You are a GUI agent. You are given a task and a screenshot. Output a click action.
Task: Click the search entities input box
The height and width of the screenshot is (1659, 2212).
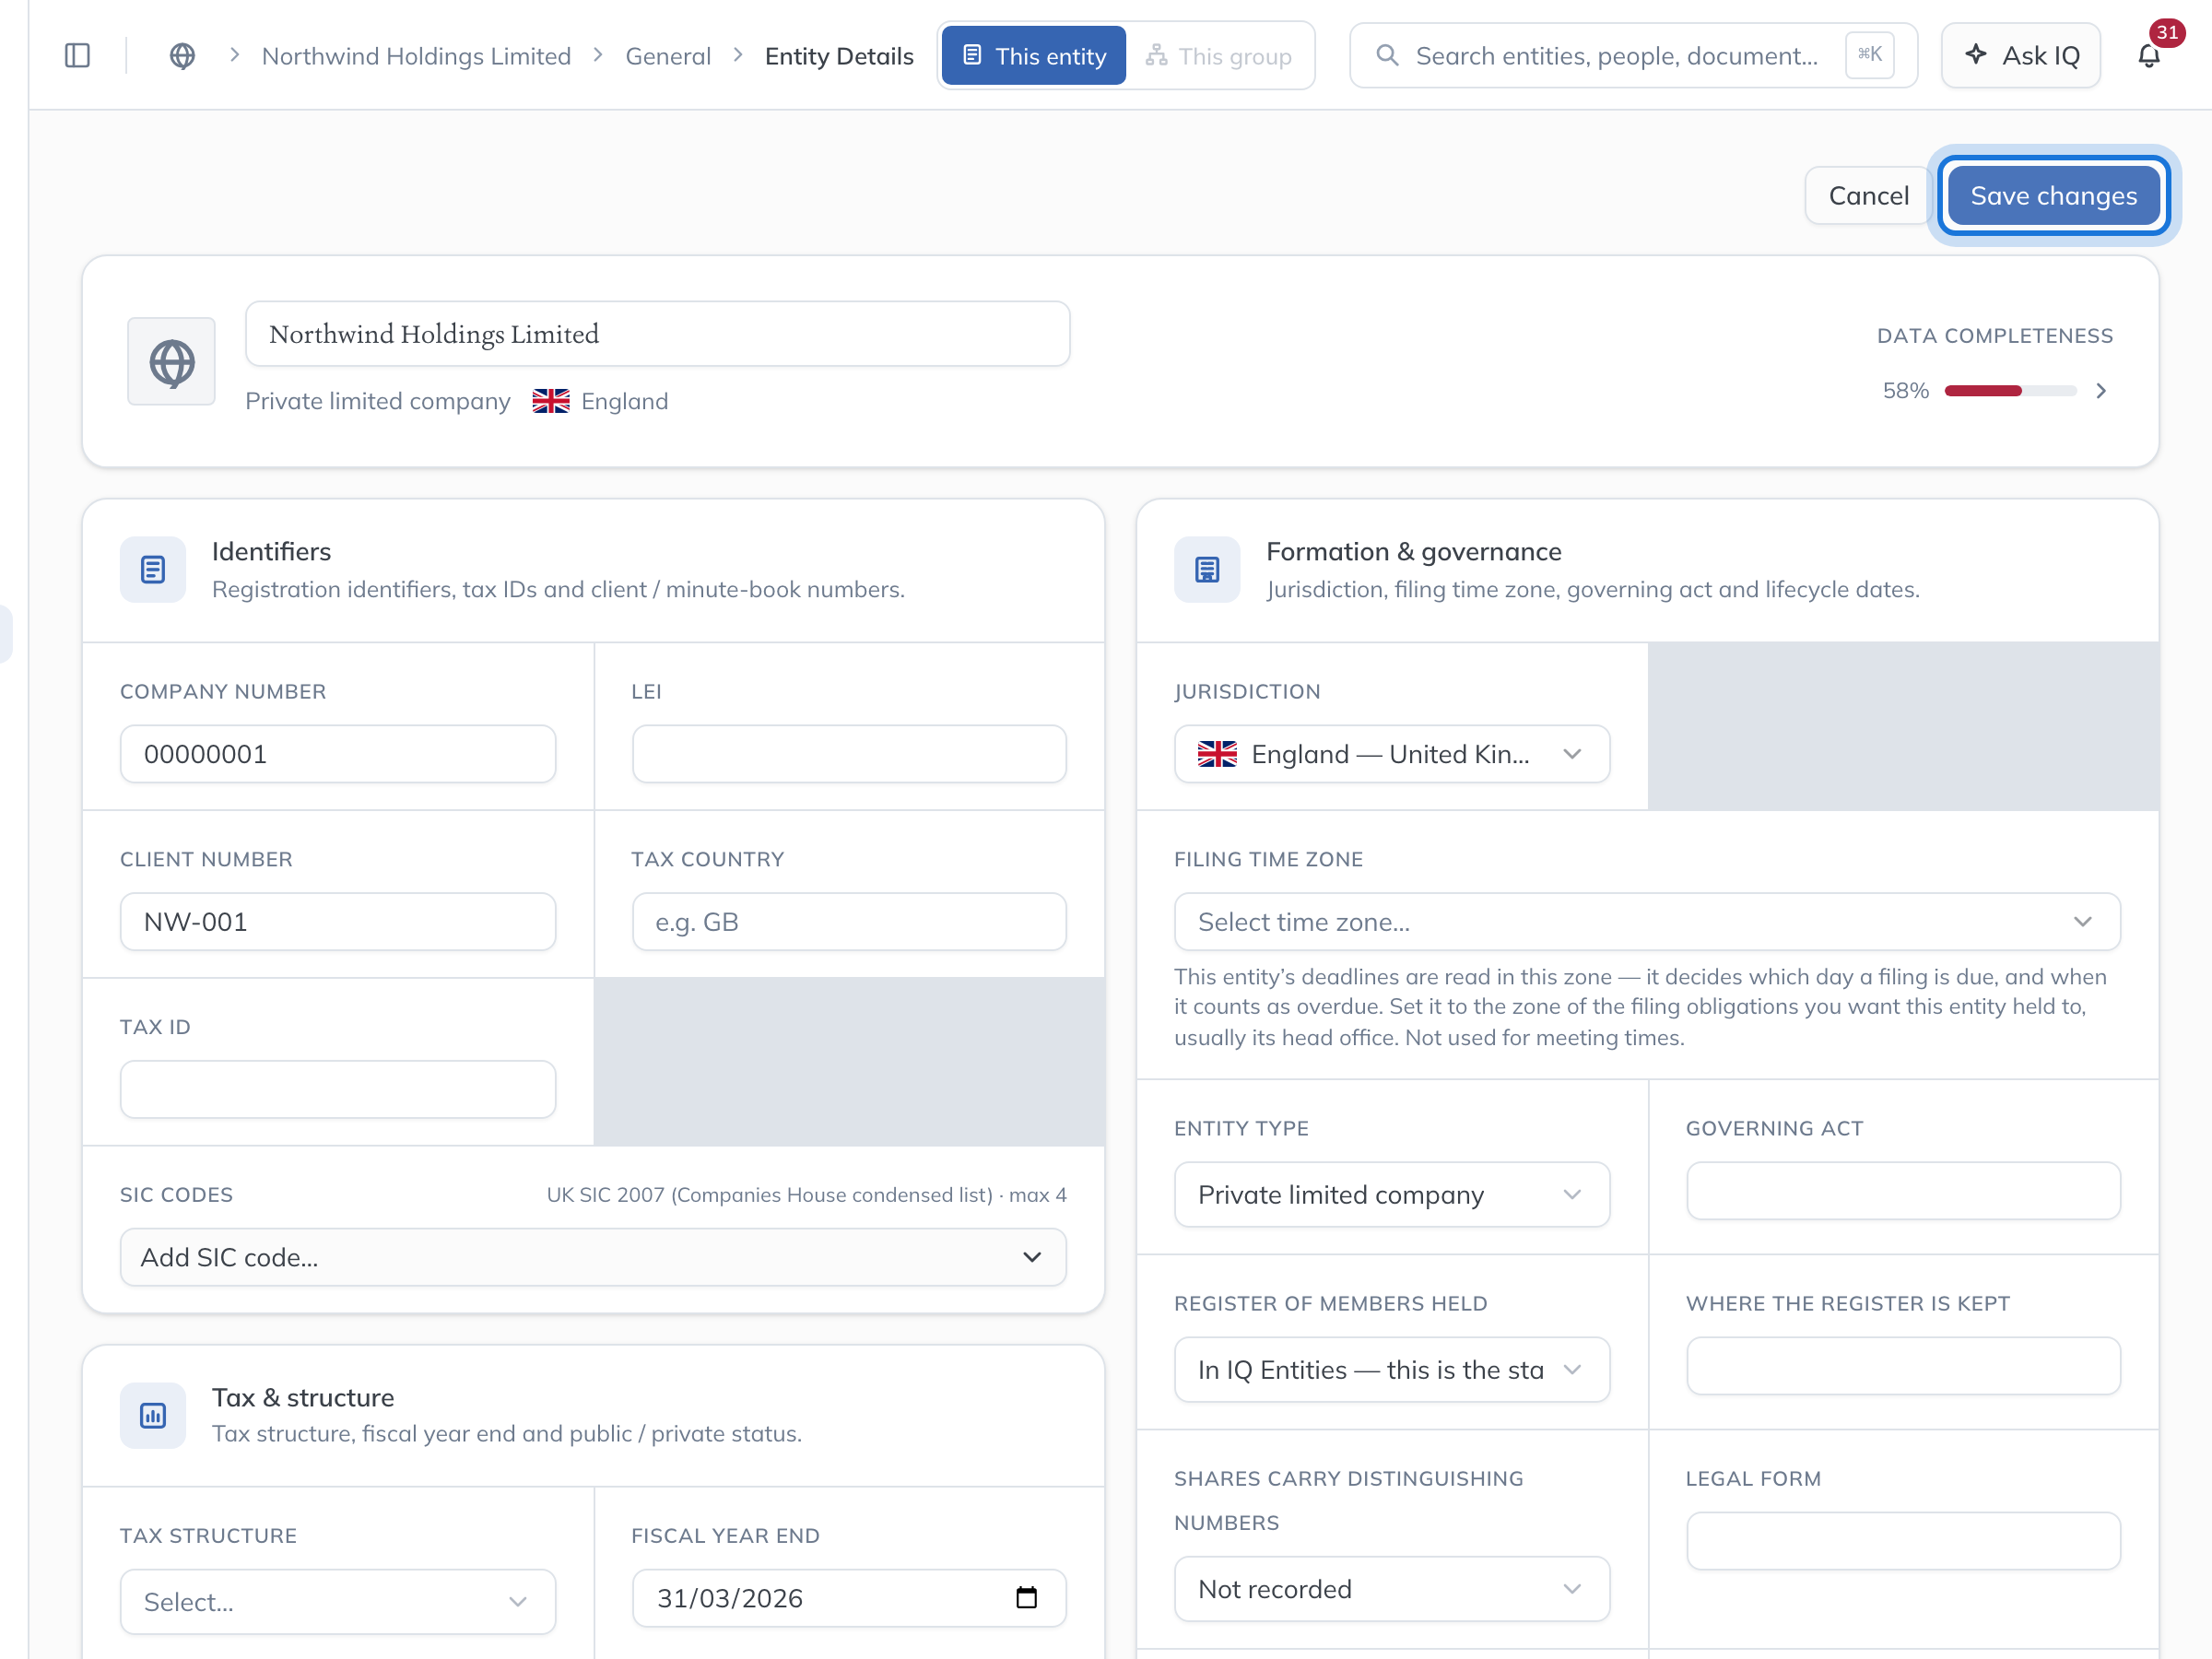coord(1633,56)
